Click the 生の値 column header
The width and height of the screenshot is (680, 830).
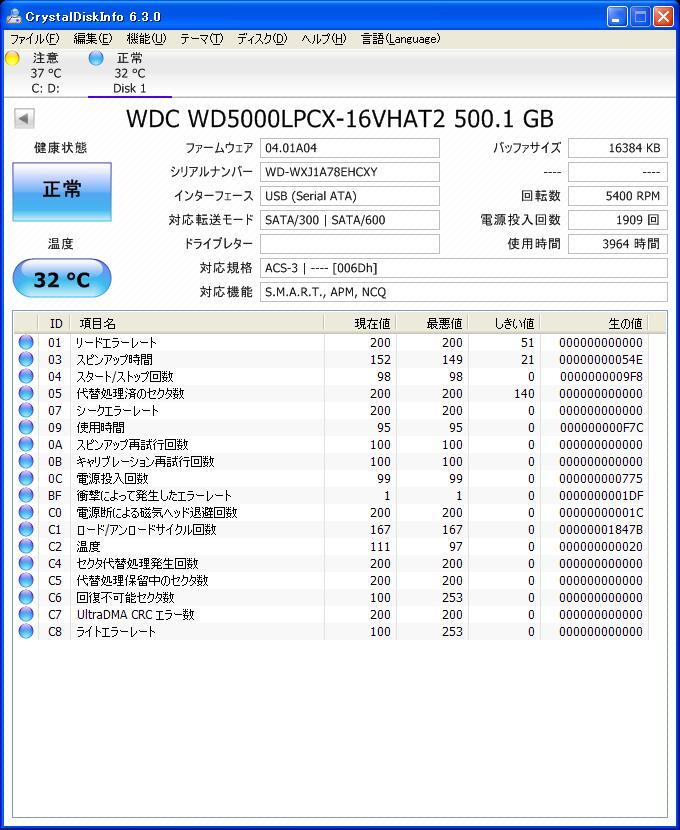[x=594, y=323]
